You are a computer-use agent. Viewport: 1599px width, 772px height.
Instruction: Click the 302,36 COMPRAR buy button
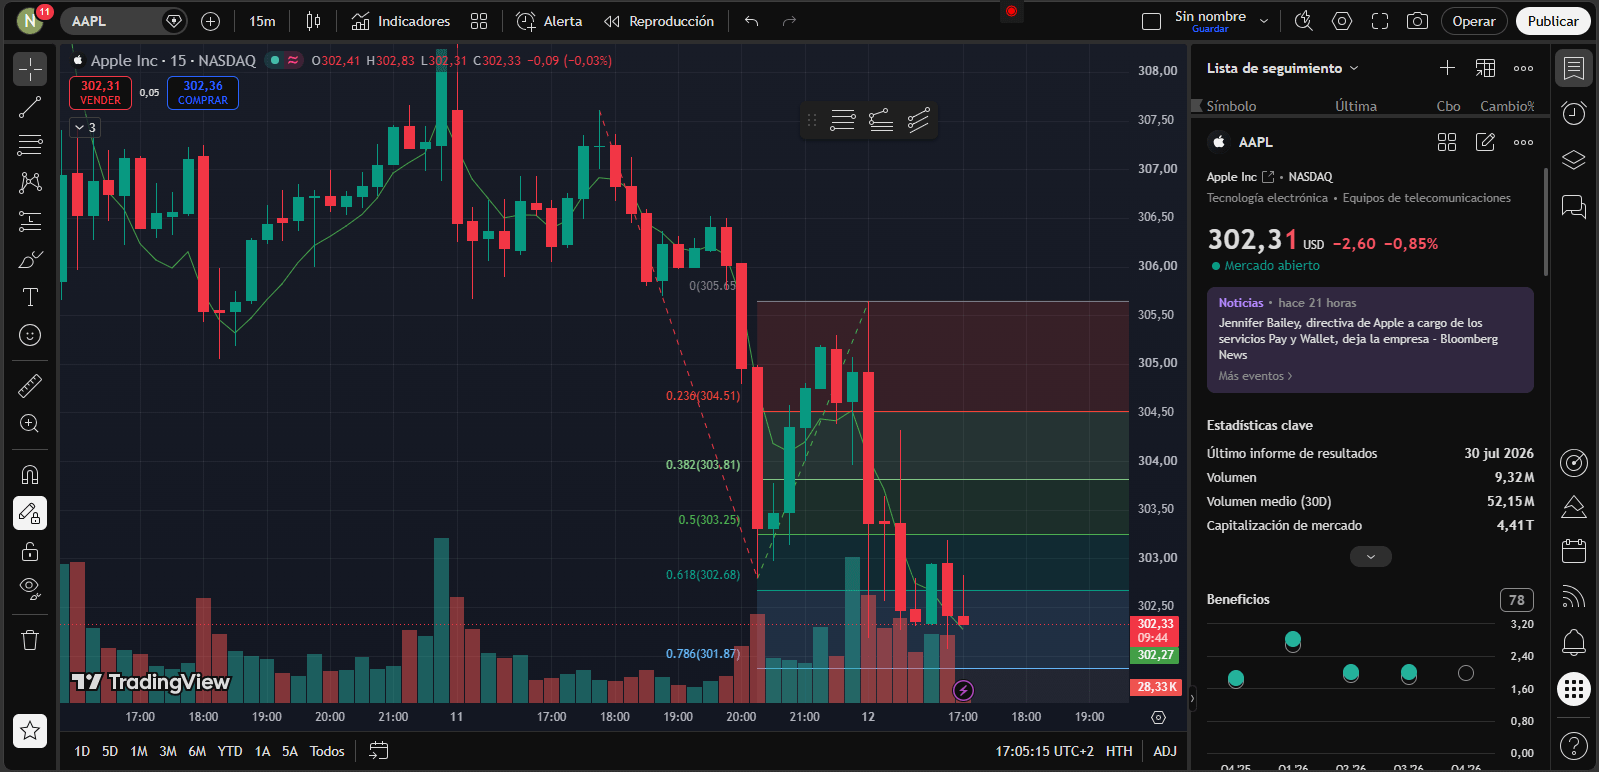coord(203,93)
